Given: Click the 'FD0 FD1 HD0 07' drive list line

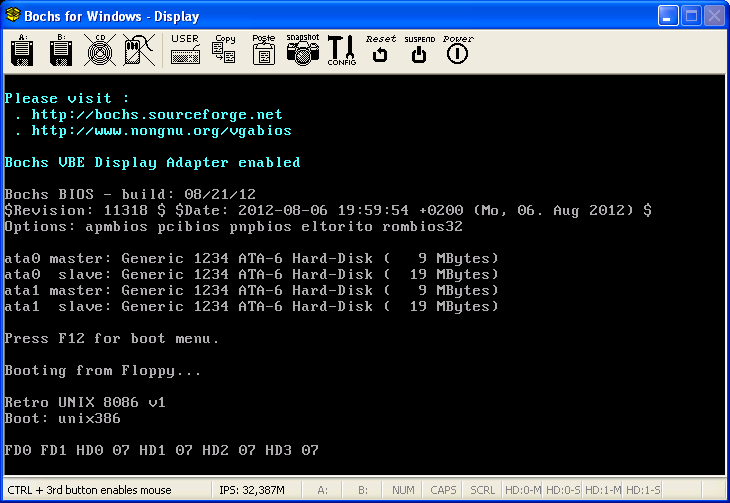Looking at the screenshot, I should [162, 450].
